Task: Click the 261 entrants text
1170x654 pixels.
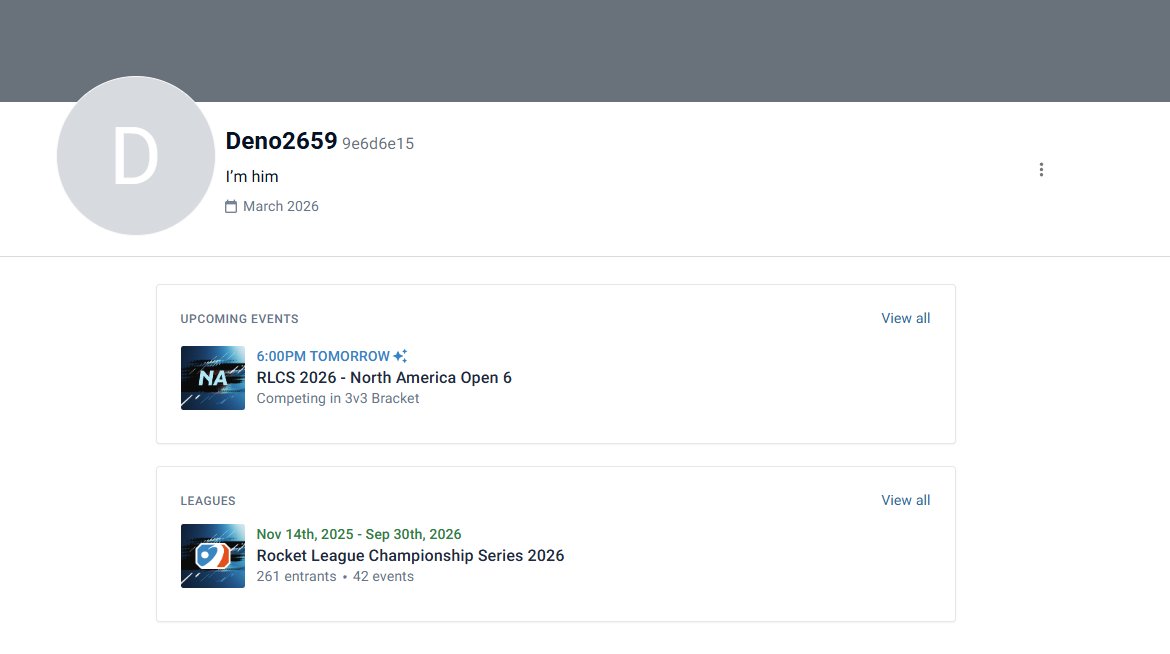Action: point(296,576)
